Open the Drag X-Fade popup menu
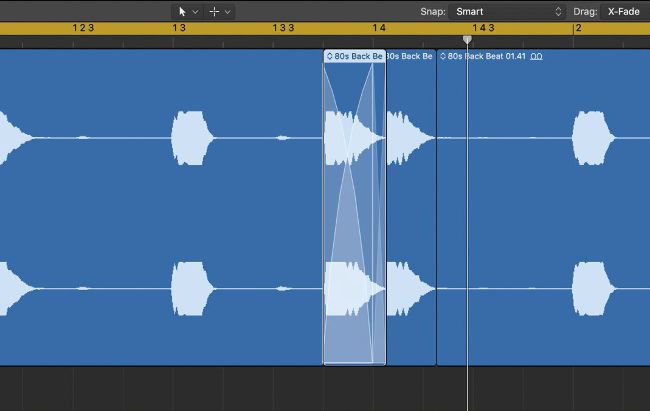This screenshot has height=411, width=650. tap(625, 12)
